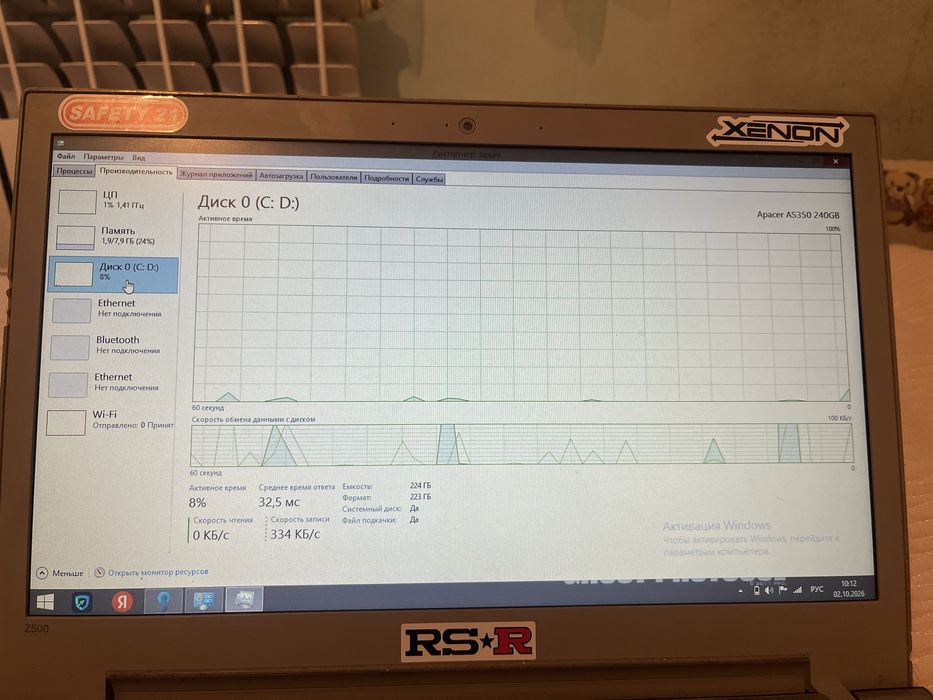Select the Wi-Fi performance entry
This screenshot has height=700, width=933.
(108, 421)
